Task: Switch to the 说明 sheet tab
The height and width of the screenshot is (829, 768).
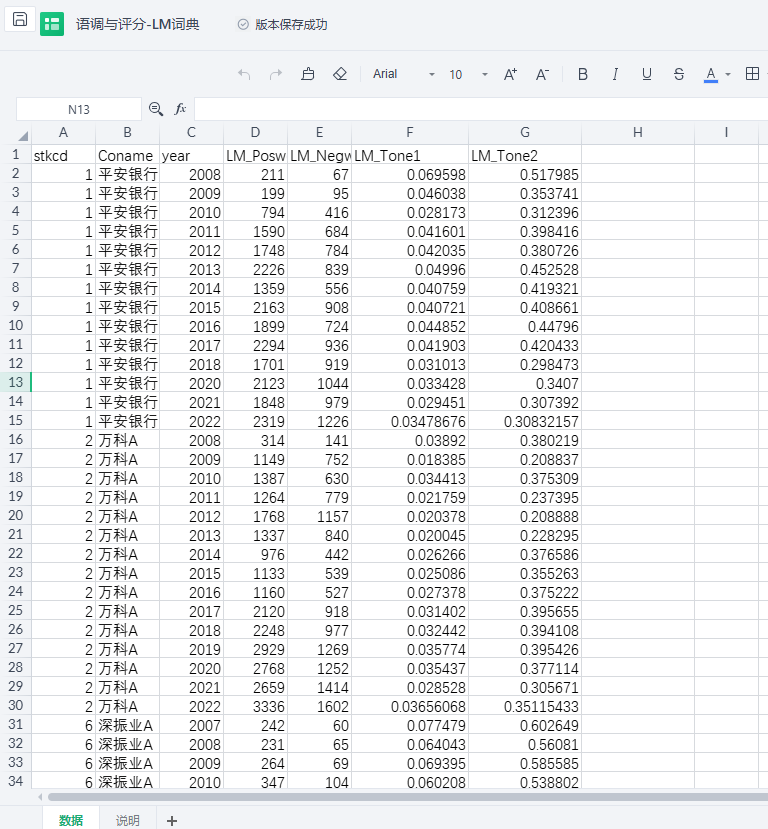Action: pyautogui.click(x=127, y=819)
